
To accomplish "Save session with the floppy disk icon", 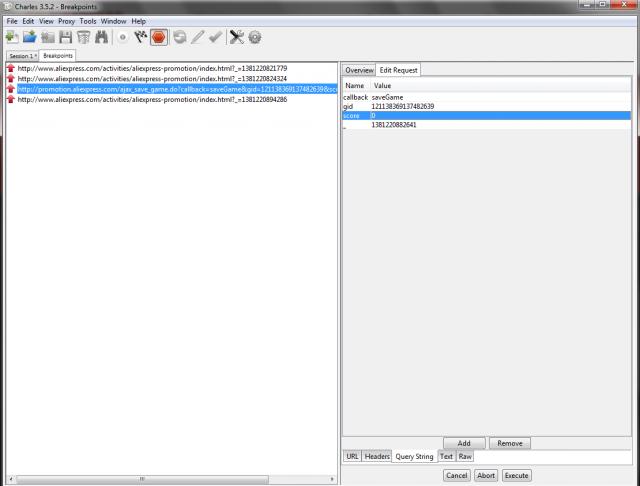I will tap(65, 37).
